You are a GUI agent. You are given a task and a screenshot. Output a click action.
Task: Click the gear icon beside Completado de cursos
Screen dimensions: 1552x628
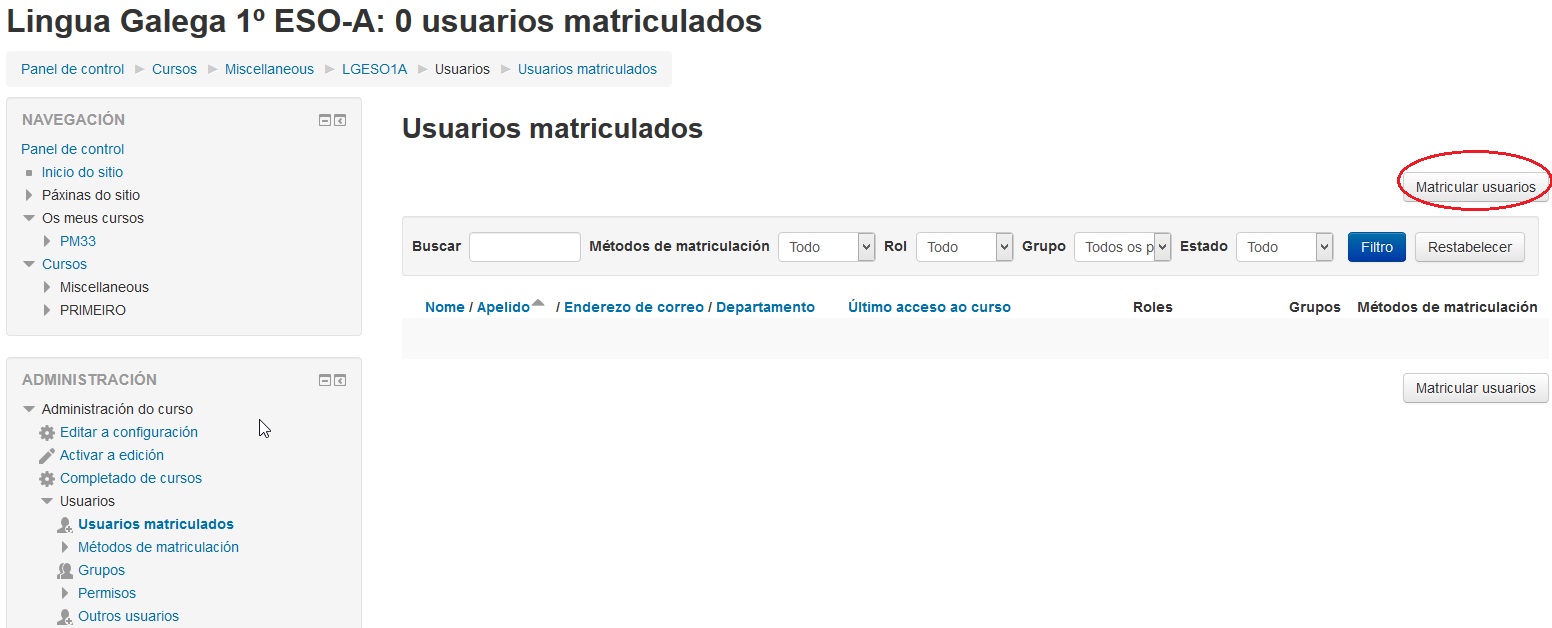click(47, 479)
